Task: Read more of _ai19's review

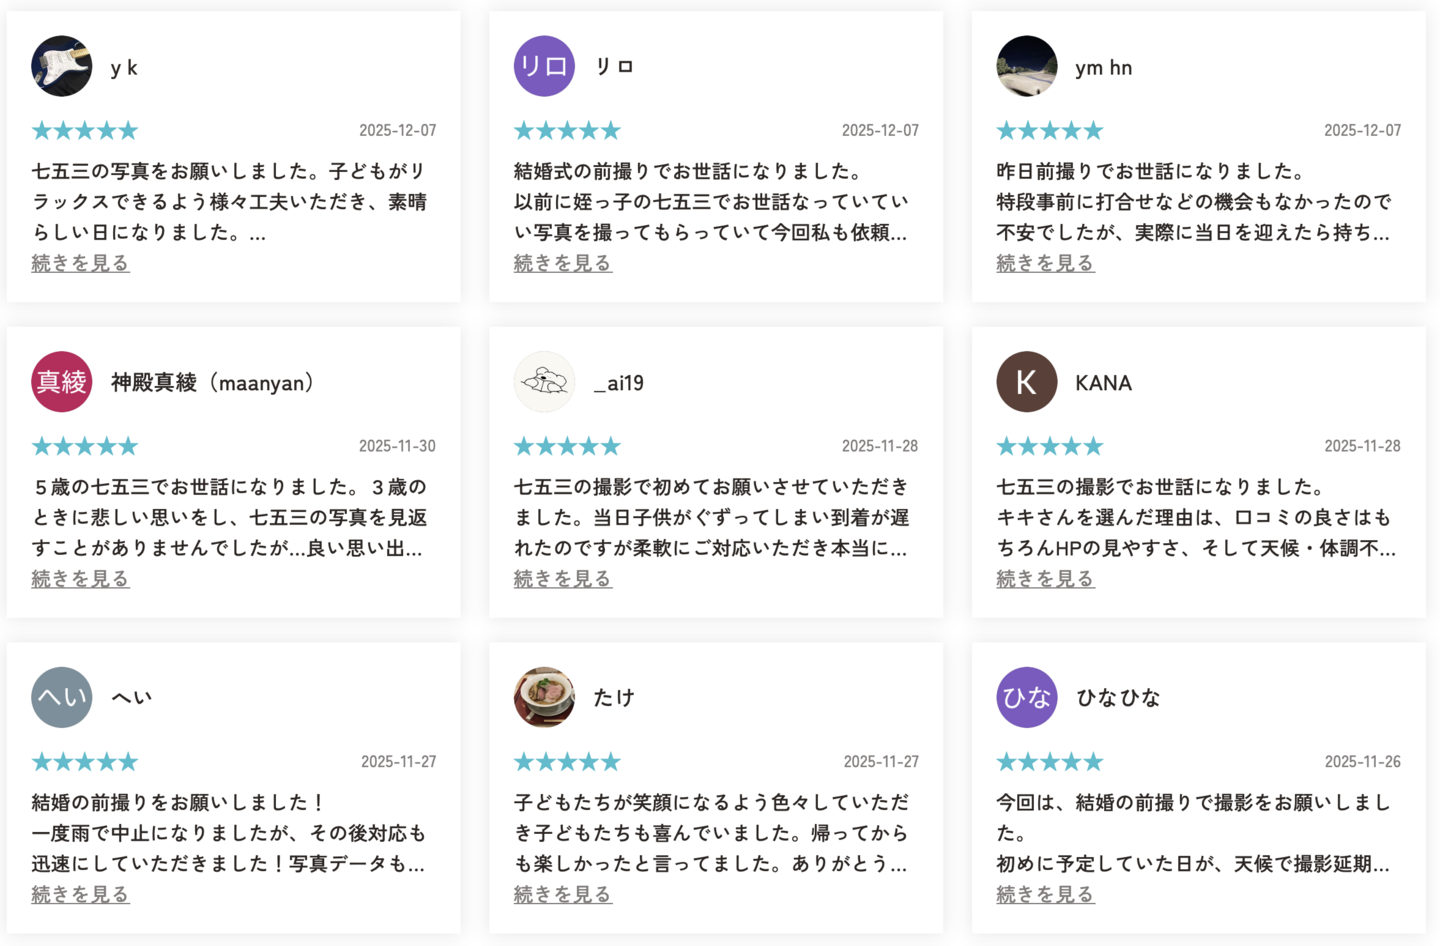Action: pos(563,579)
